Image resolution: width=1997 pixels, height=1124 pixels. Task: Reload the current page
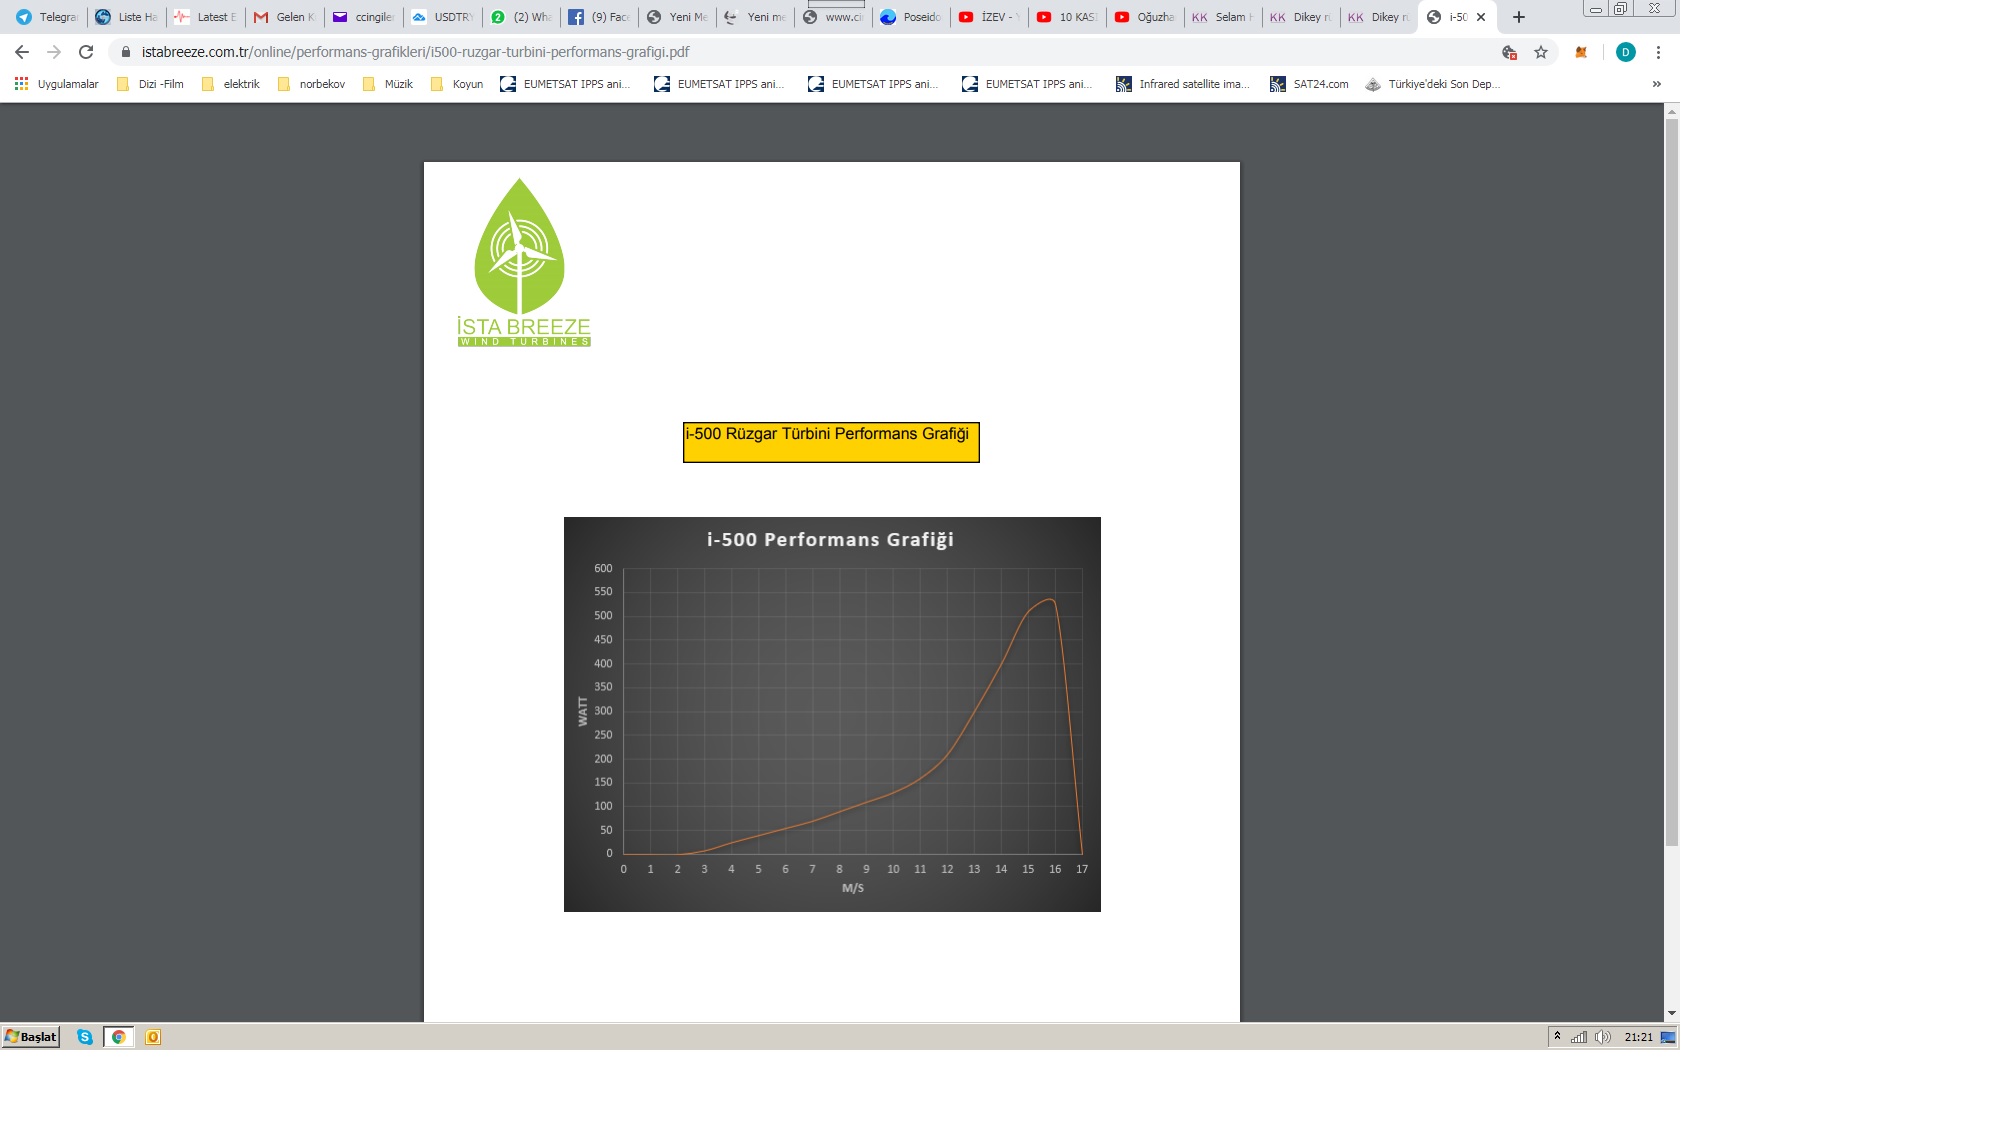pos(86,52)
